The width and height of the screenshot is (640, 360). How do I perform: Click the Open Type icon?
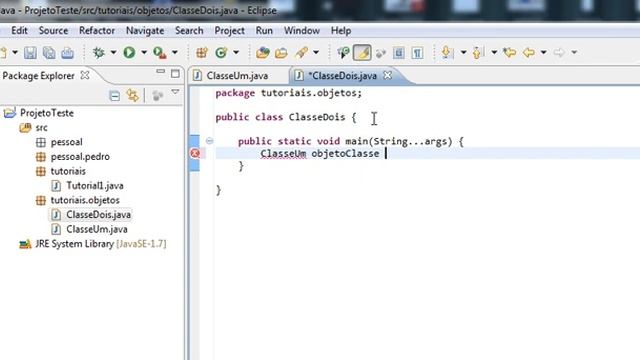(x=263, y=53)
